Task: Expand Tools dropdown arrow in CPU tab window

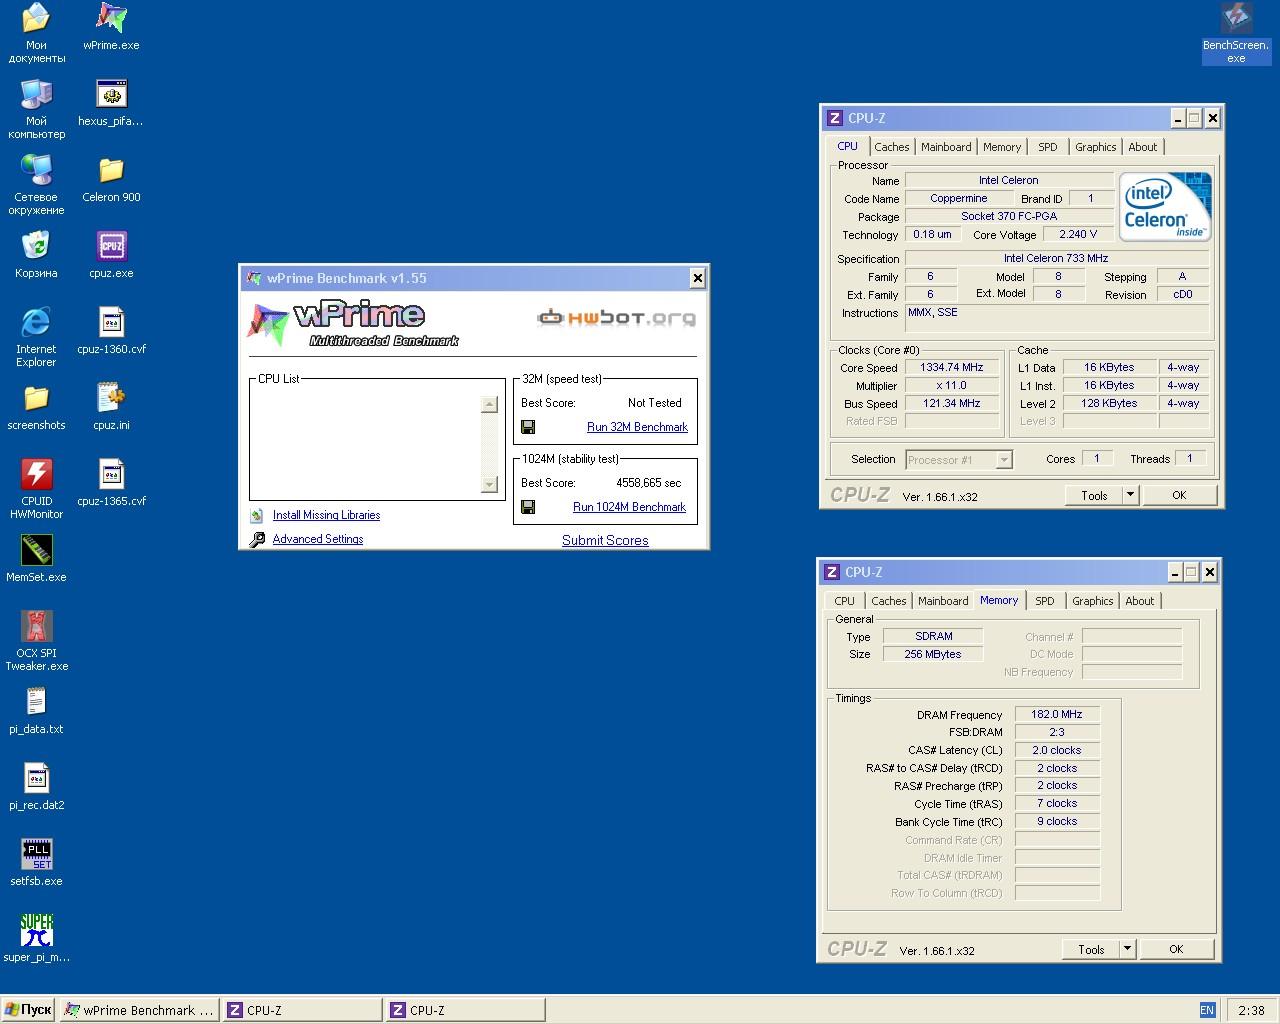Action: (x=1130, y=495)
